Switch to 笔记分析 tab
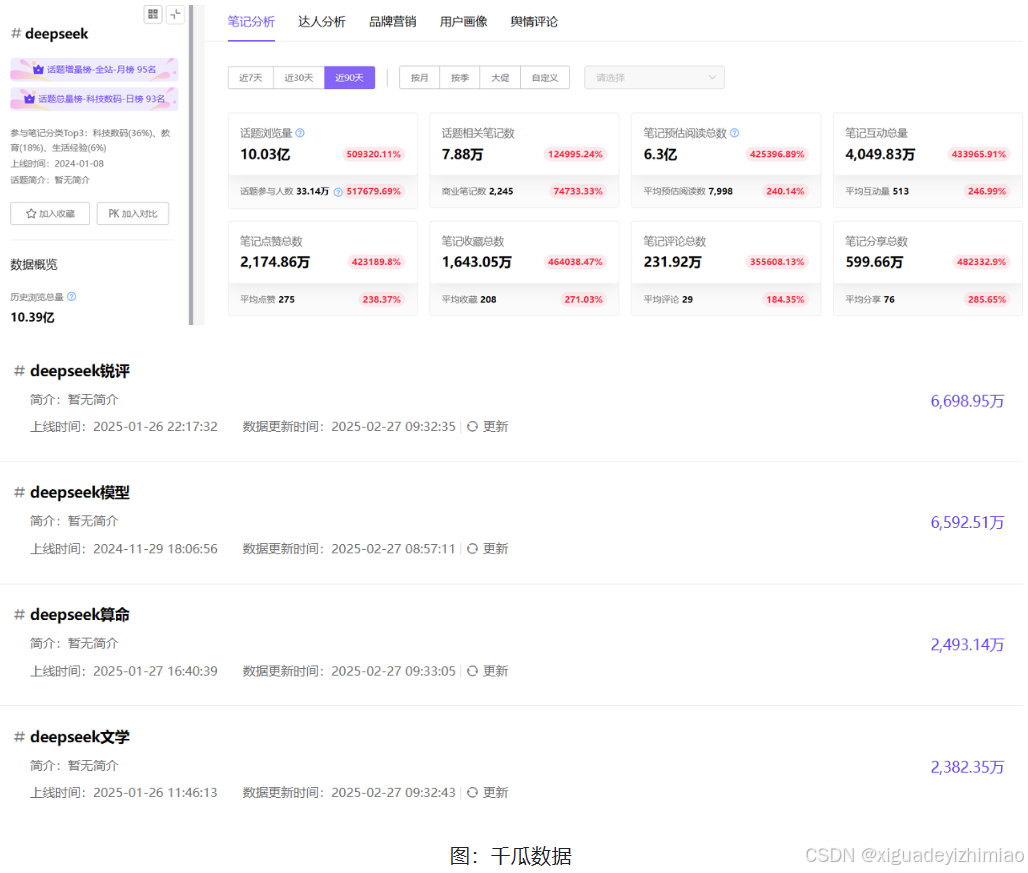Image resolution: width=1028 pixels, height=873 pixels. (x=251, y=22)
